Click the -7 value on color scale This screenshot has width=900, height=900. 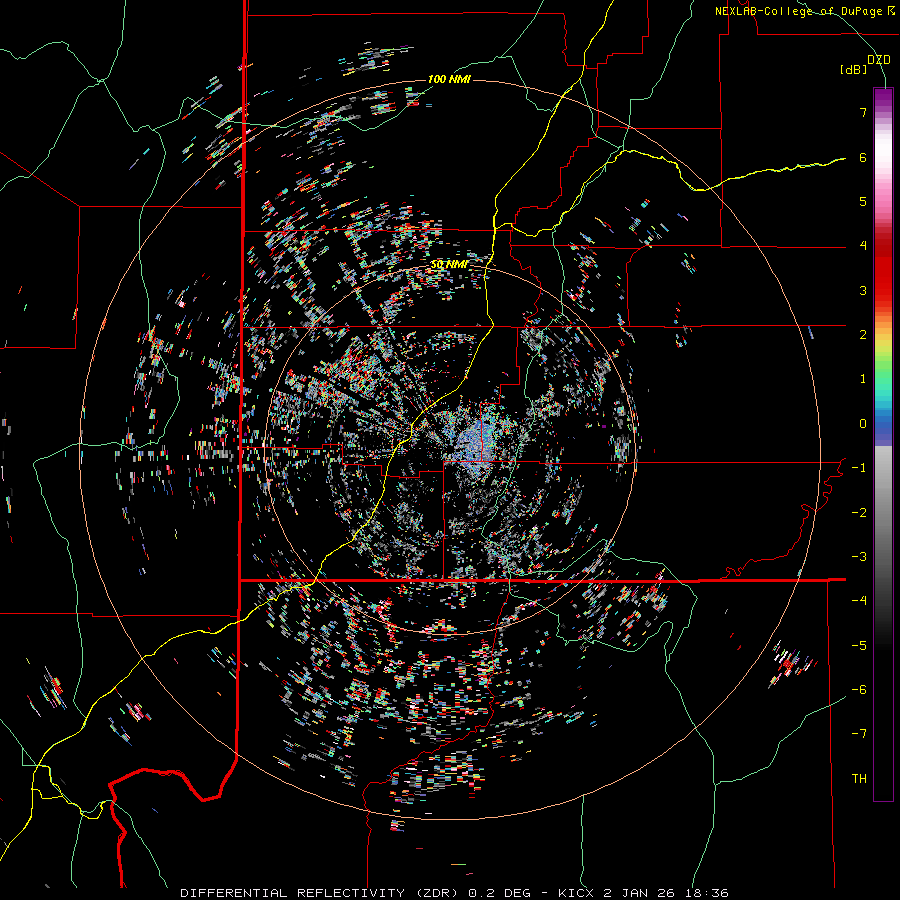[x=859, y=734]
